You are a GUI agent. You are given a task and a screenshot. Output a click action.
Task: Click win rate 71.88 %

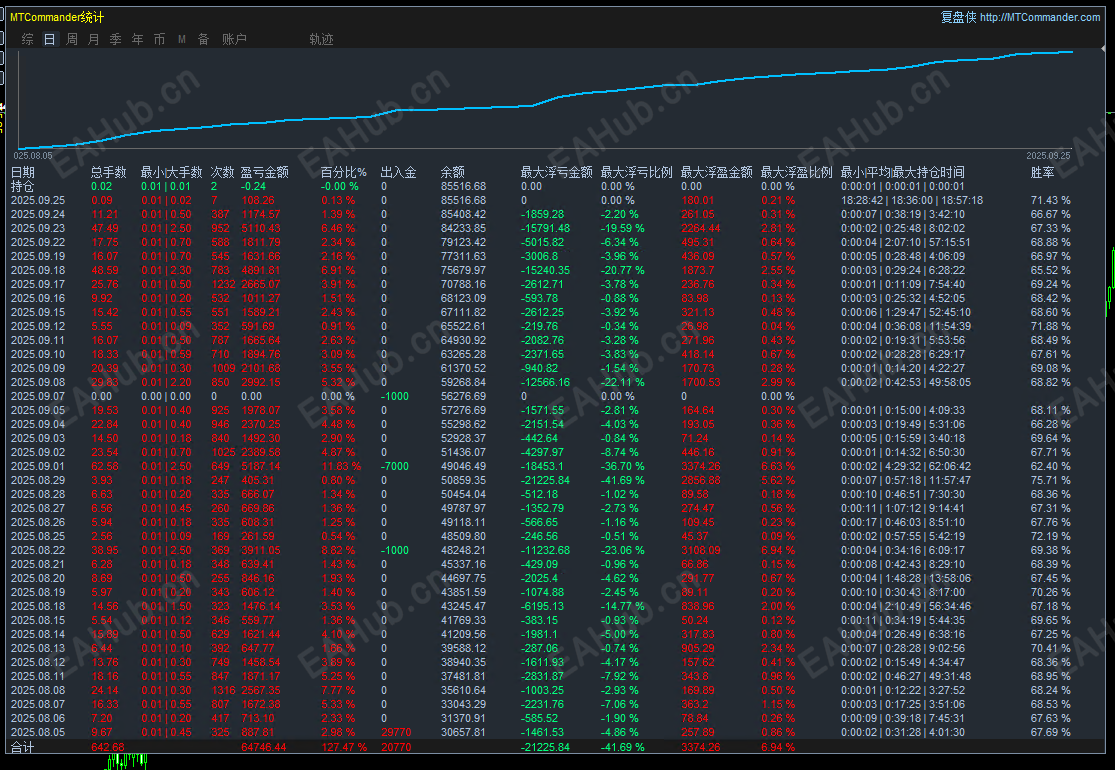click(1050, 326)
